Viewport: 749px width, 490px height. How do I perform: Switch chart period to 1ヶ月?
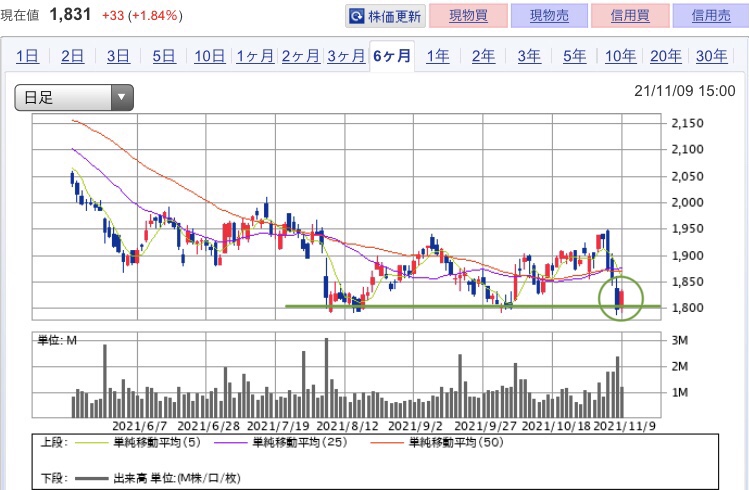pos(255,56)
